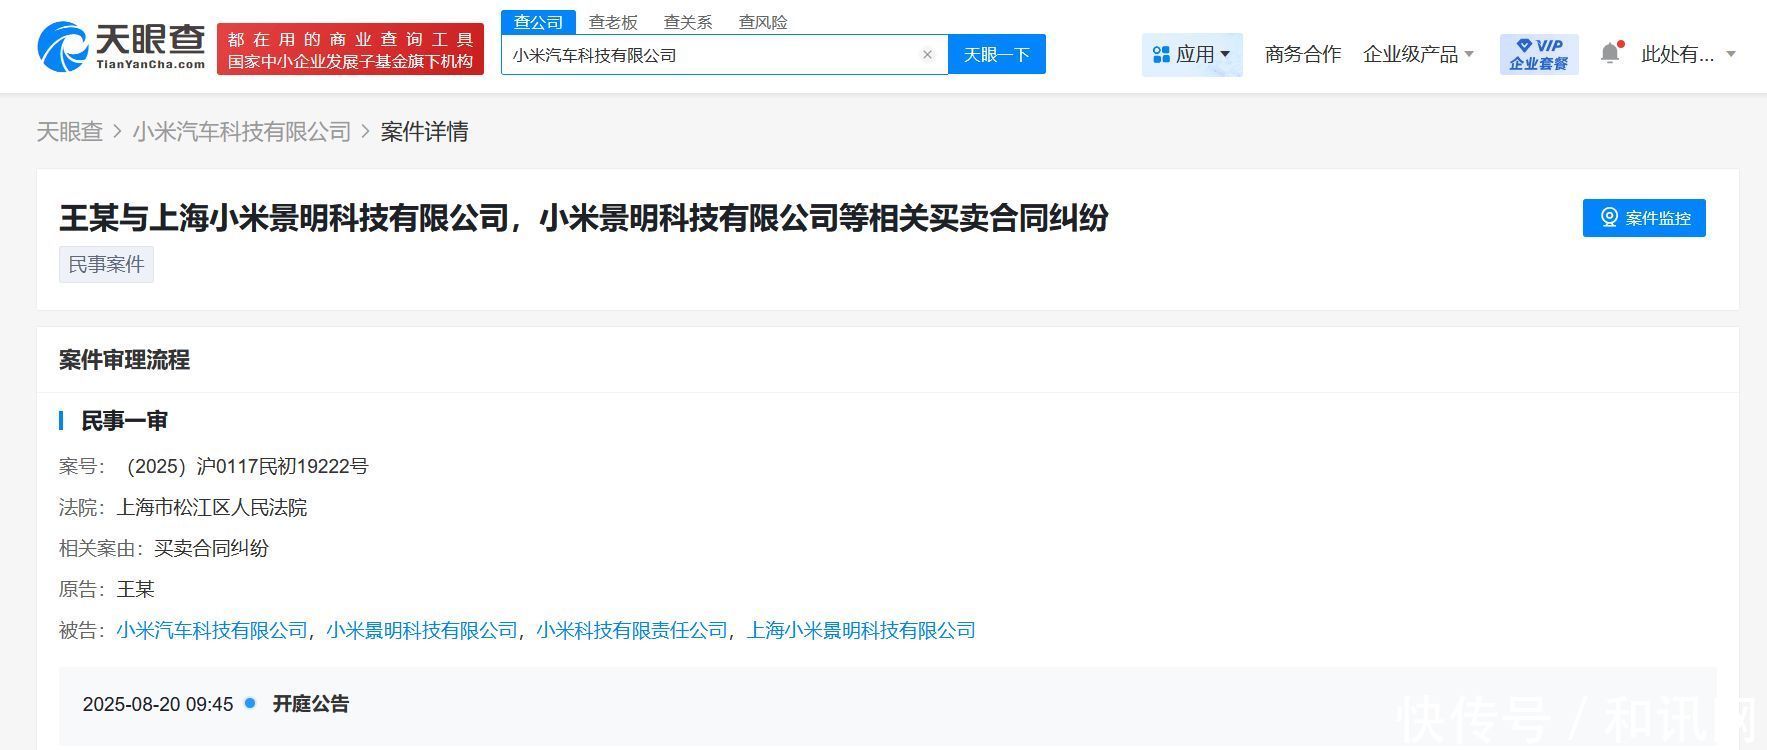Click the red promotional banner 都在用的商业查询工具
This screenshot has height=750, width=1767.
pos(350,49)
